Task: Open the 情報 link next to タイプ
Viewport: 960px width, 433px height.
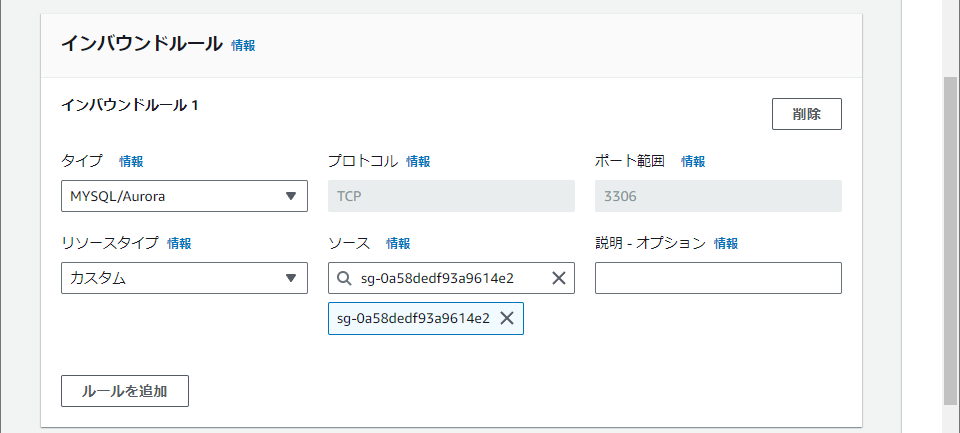Action: (x=131, y=162)
